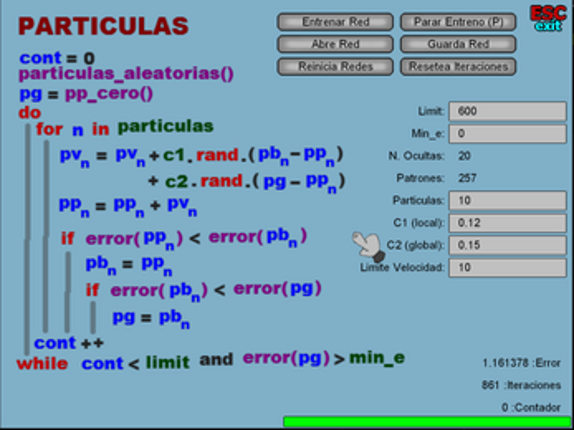Click the Patrones: label
Image resolution: width=574 pixels, height=430 pixels.
coord(421,178)
